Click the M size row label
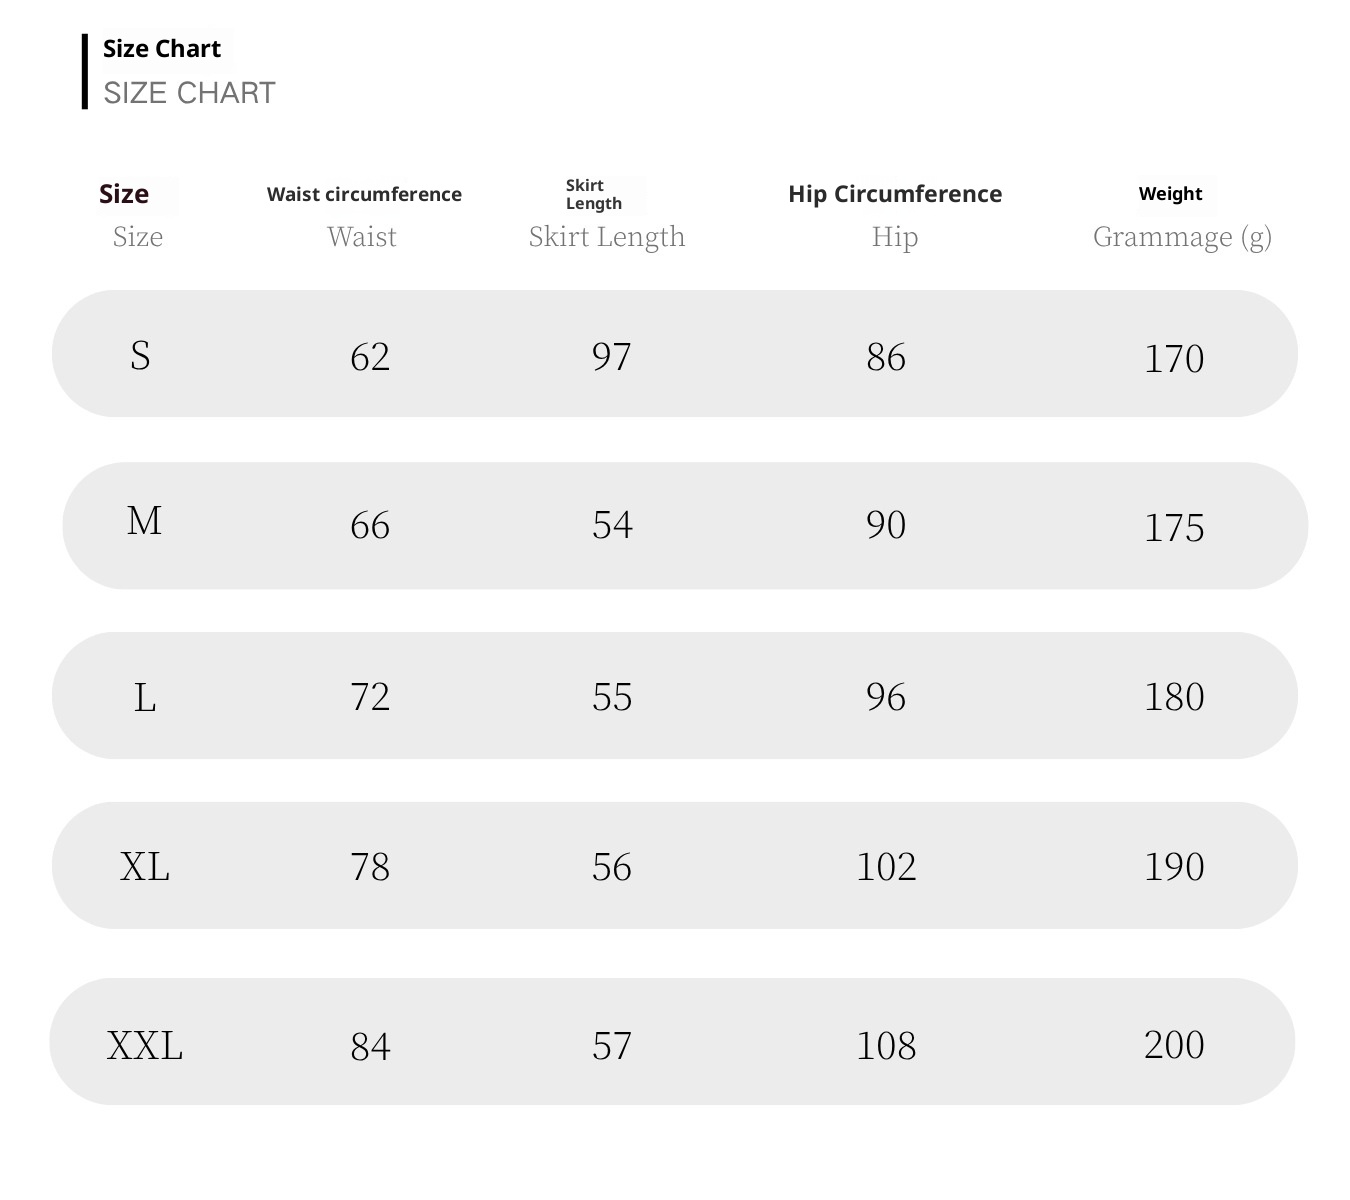Screen dimensions: 1350x1200 pos(144,521)
